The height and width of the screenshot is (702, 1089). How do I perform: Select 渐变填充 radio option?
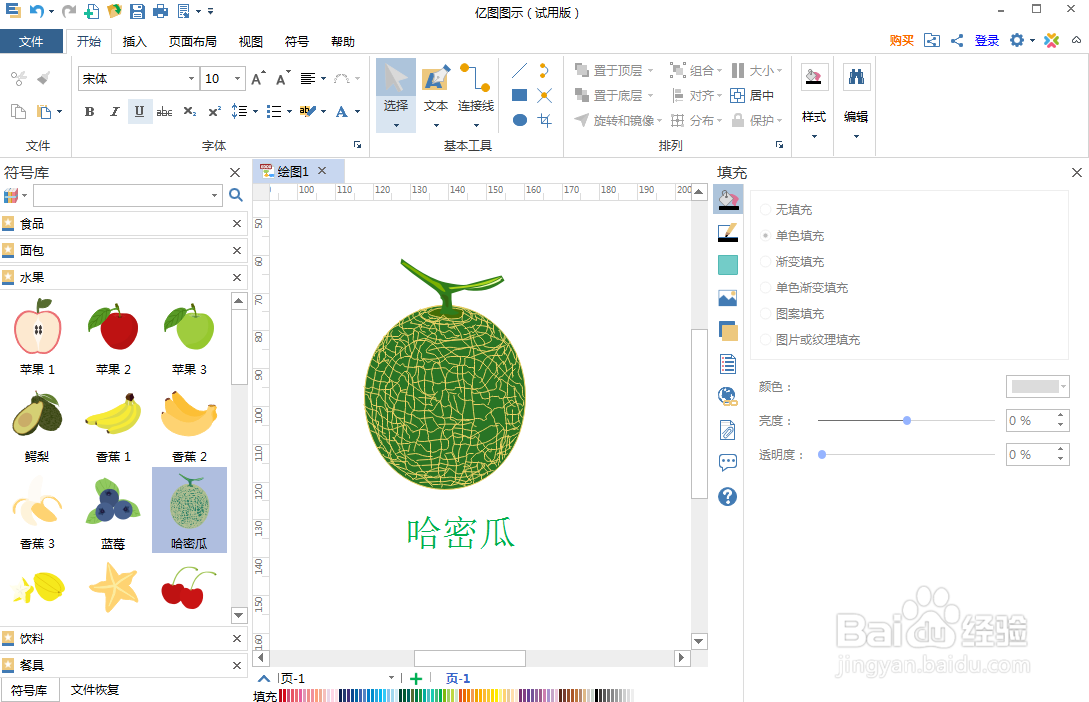[765, 261]
